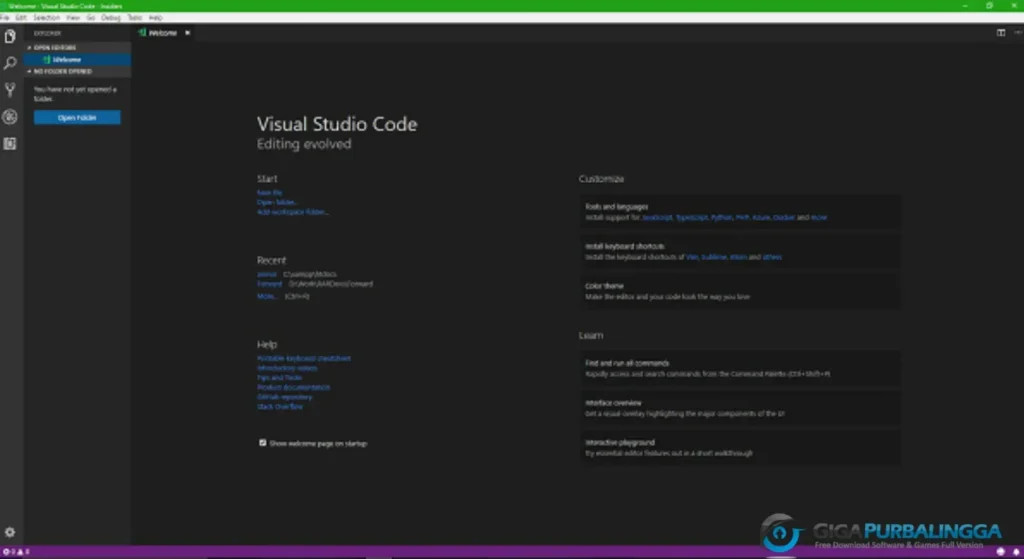Click the Open Folder button
This screenshot has width=1024, height=559.
point(77,118)
